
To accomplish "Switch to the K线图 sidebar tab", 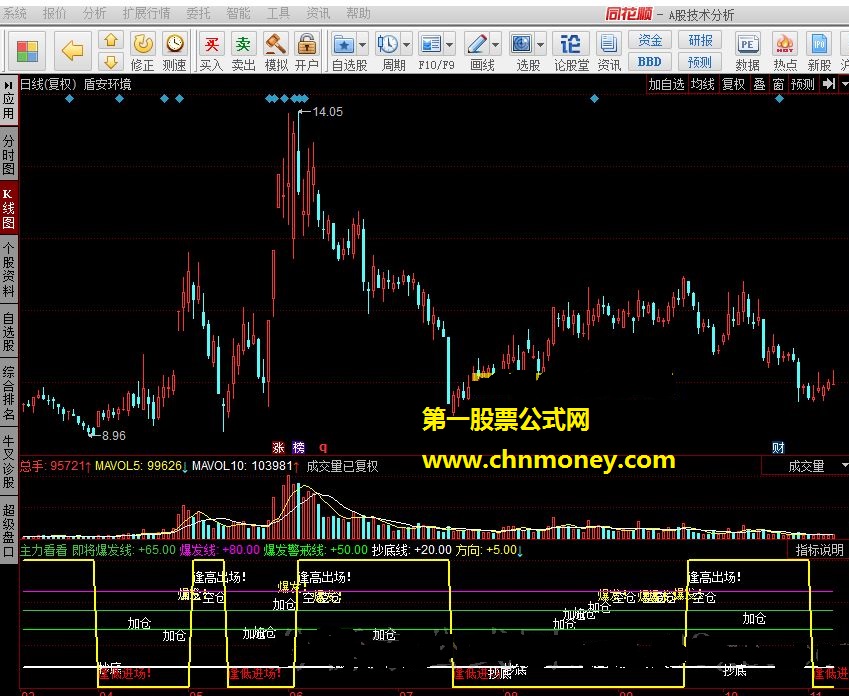I will click(x=8, y=209).
